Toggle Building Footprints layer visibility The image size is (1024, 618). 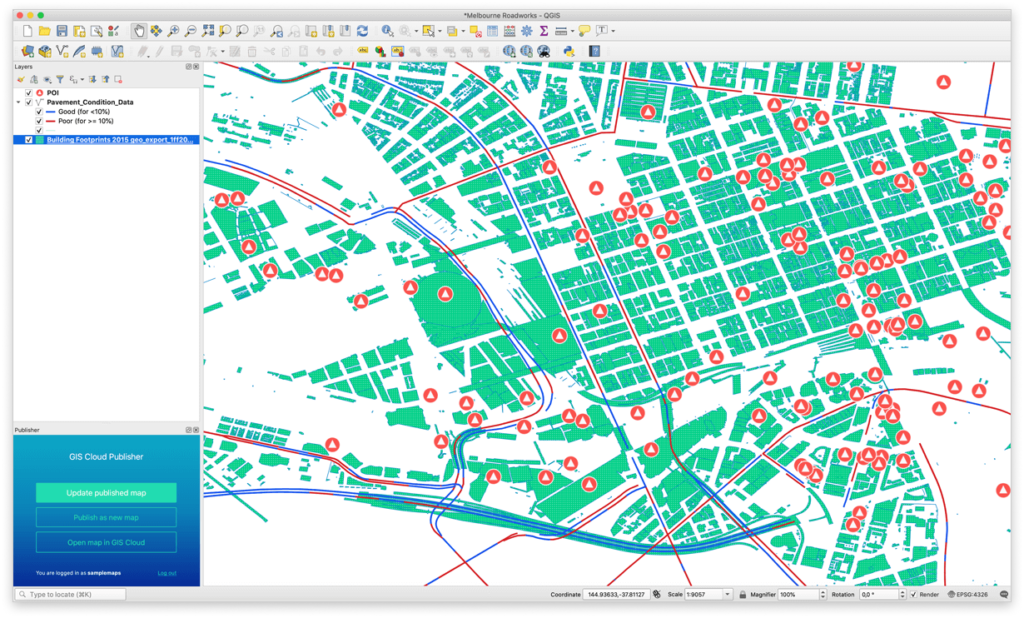tap(29, 140)
